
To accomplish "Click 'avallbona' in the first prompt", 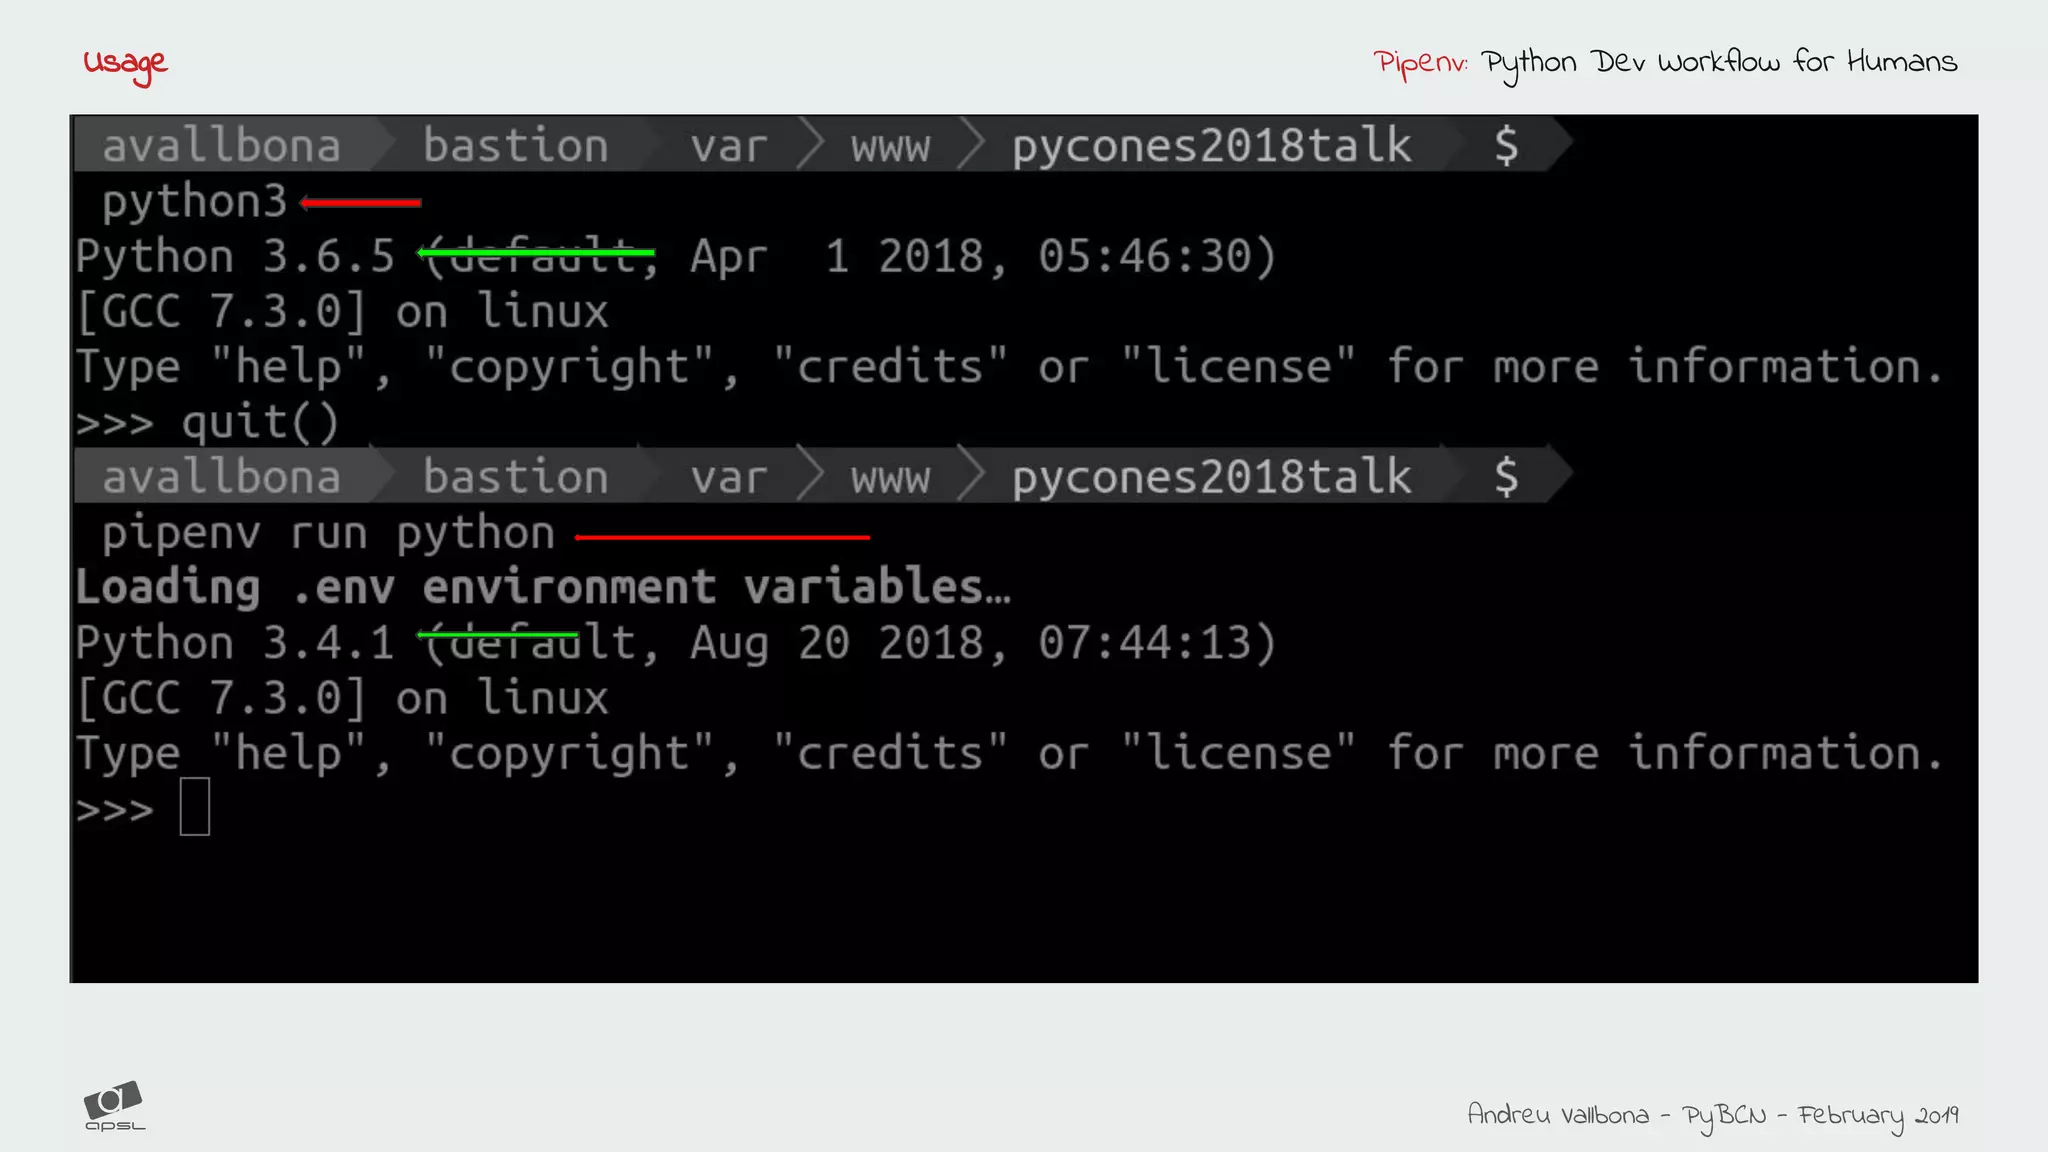I will tap(222, 146).
